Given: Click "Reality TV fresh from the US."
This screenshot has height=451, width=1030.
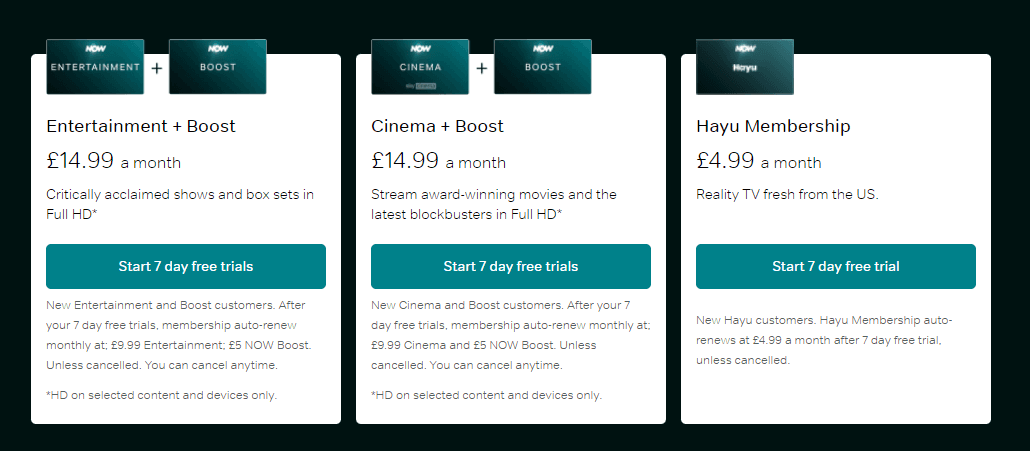Looking at the screenshot, I should pos(787,194).
